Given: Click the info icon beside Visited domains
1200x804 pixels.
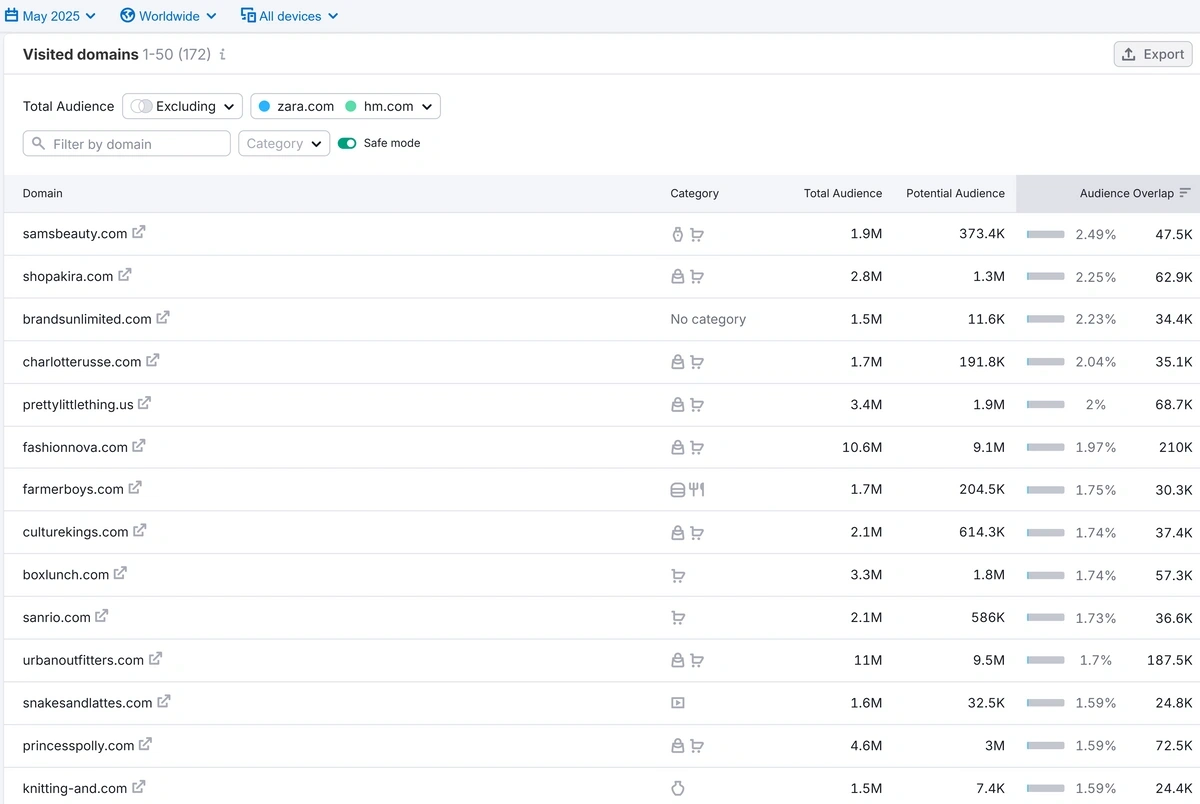Looking at the screenshot, I should [222, 54].
